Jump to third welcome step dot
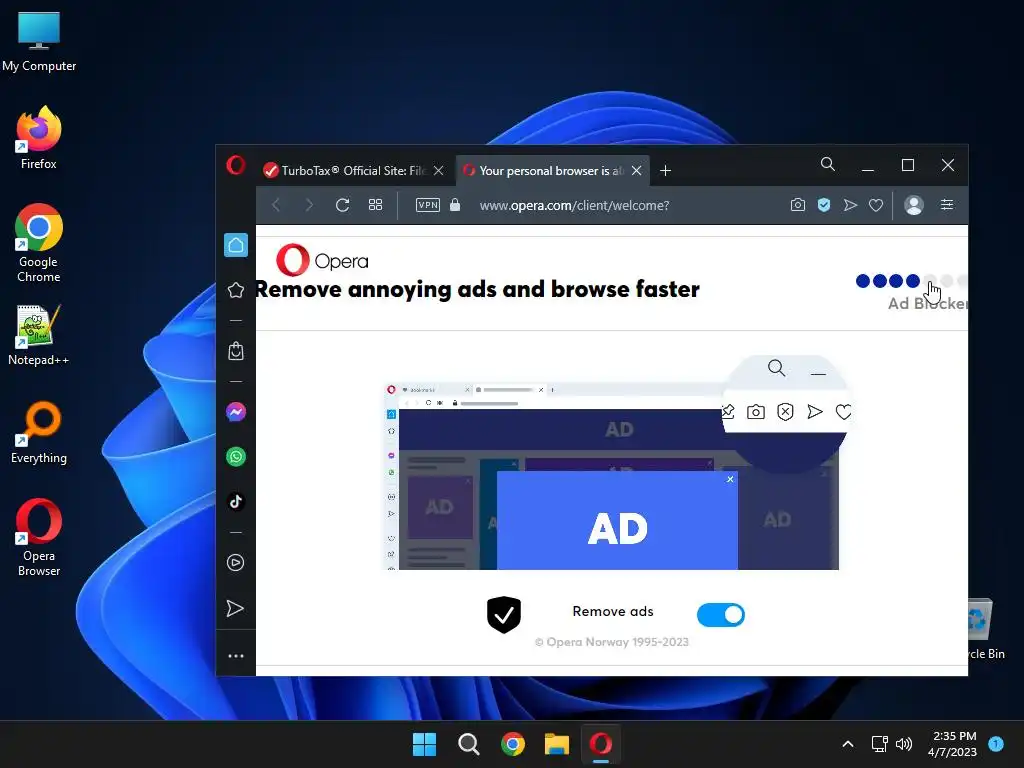This screenshot has height=768, width=1024. [x=896, y=281]
